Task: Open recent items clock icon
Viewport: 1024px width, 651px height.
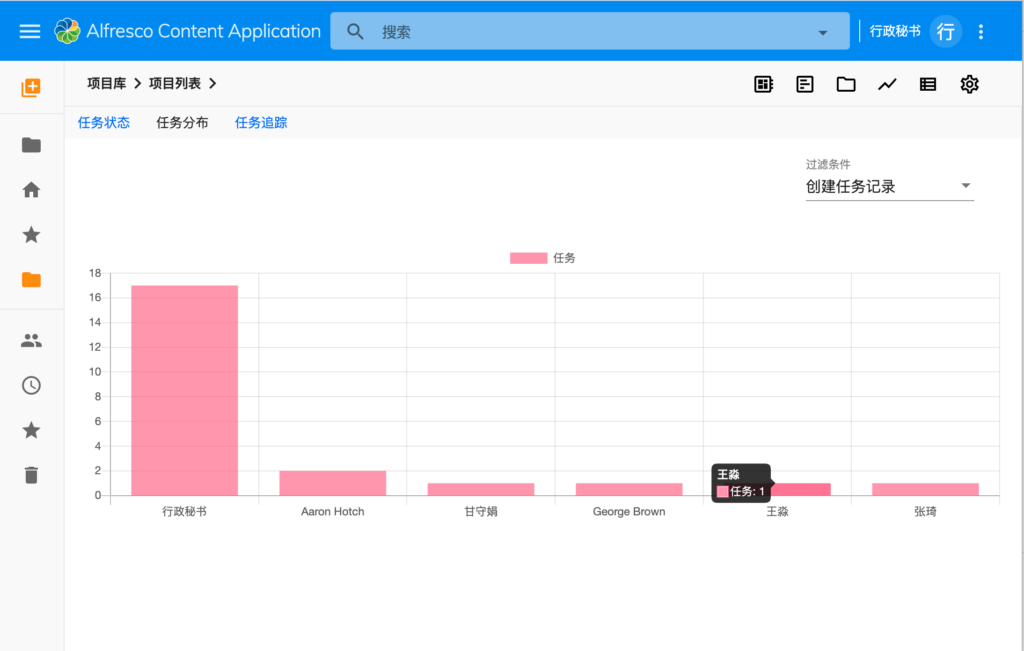Action: 31,385
